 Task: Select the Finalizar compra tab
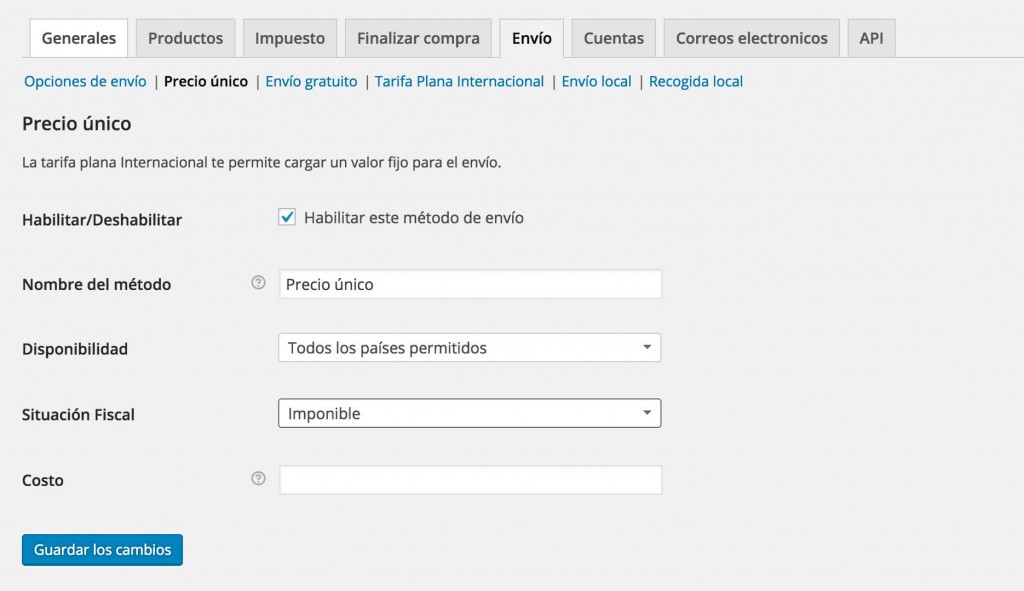coord(418,38)
